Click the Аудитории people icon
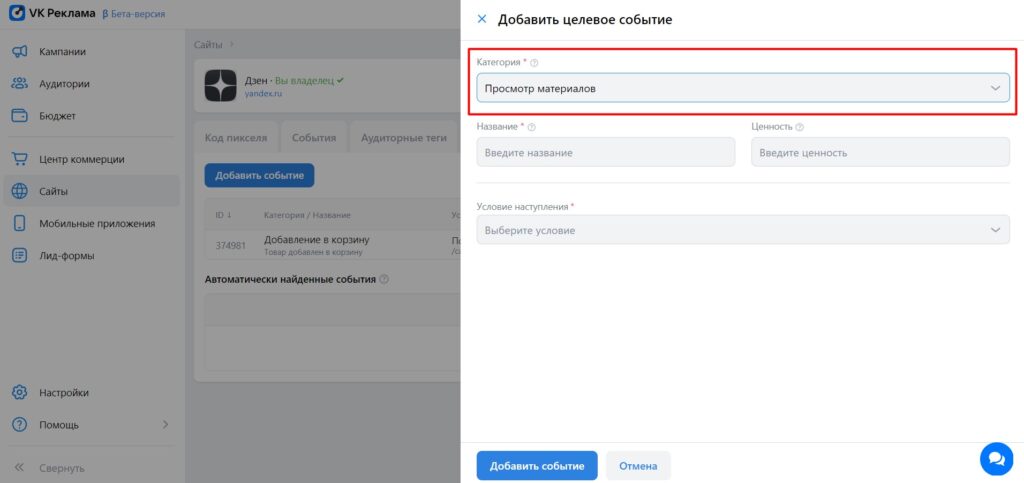 click(x=19, y=84)
